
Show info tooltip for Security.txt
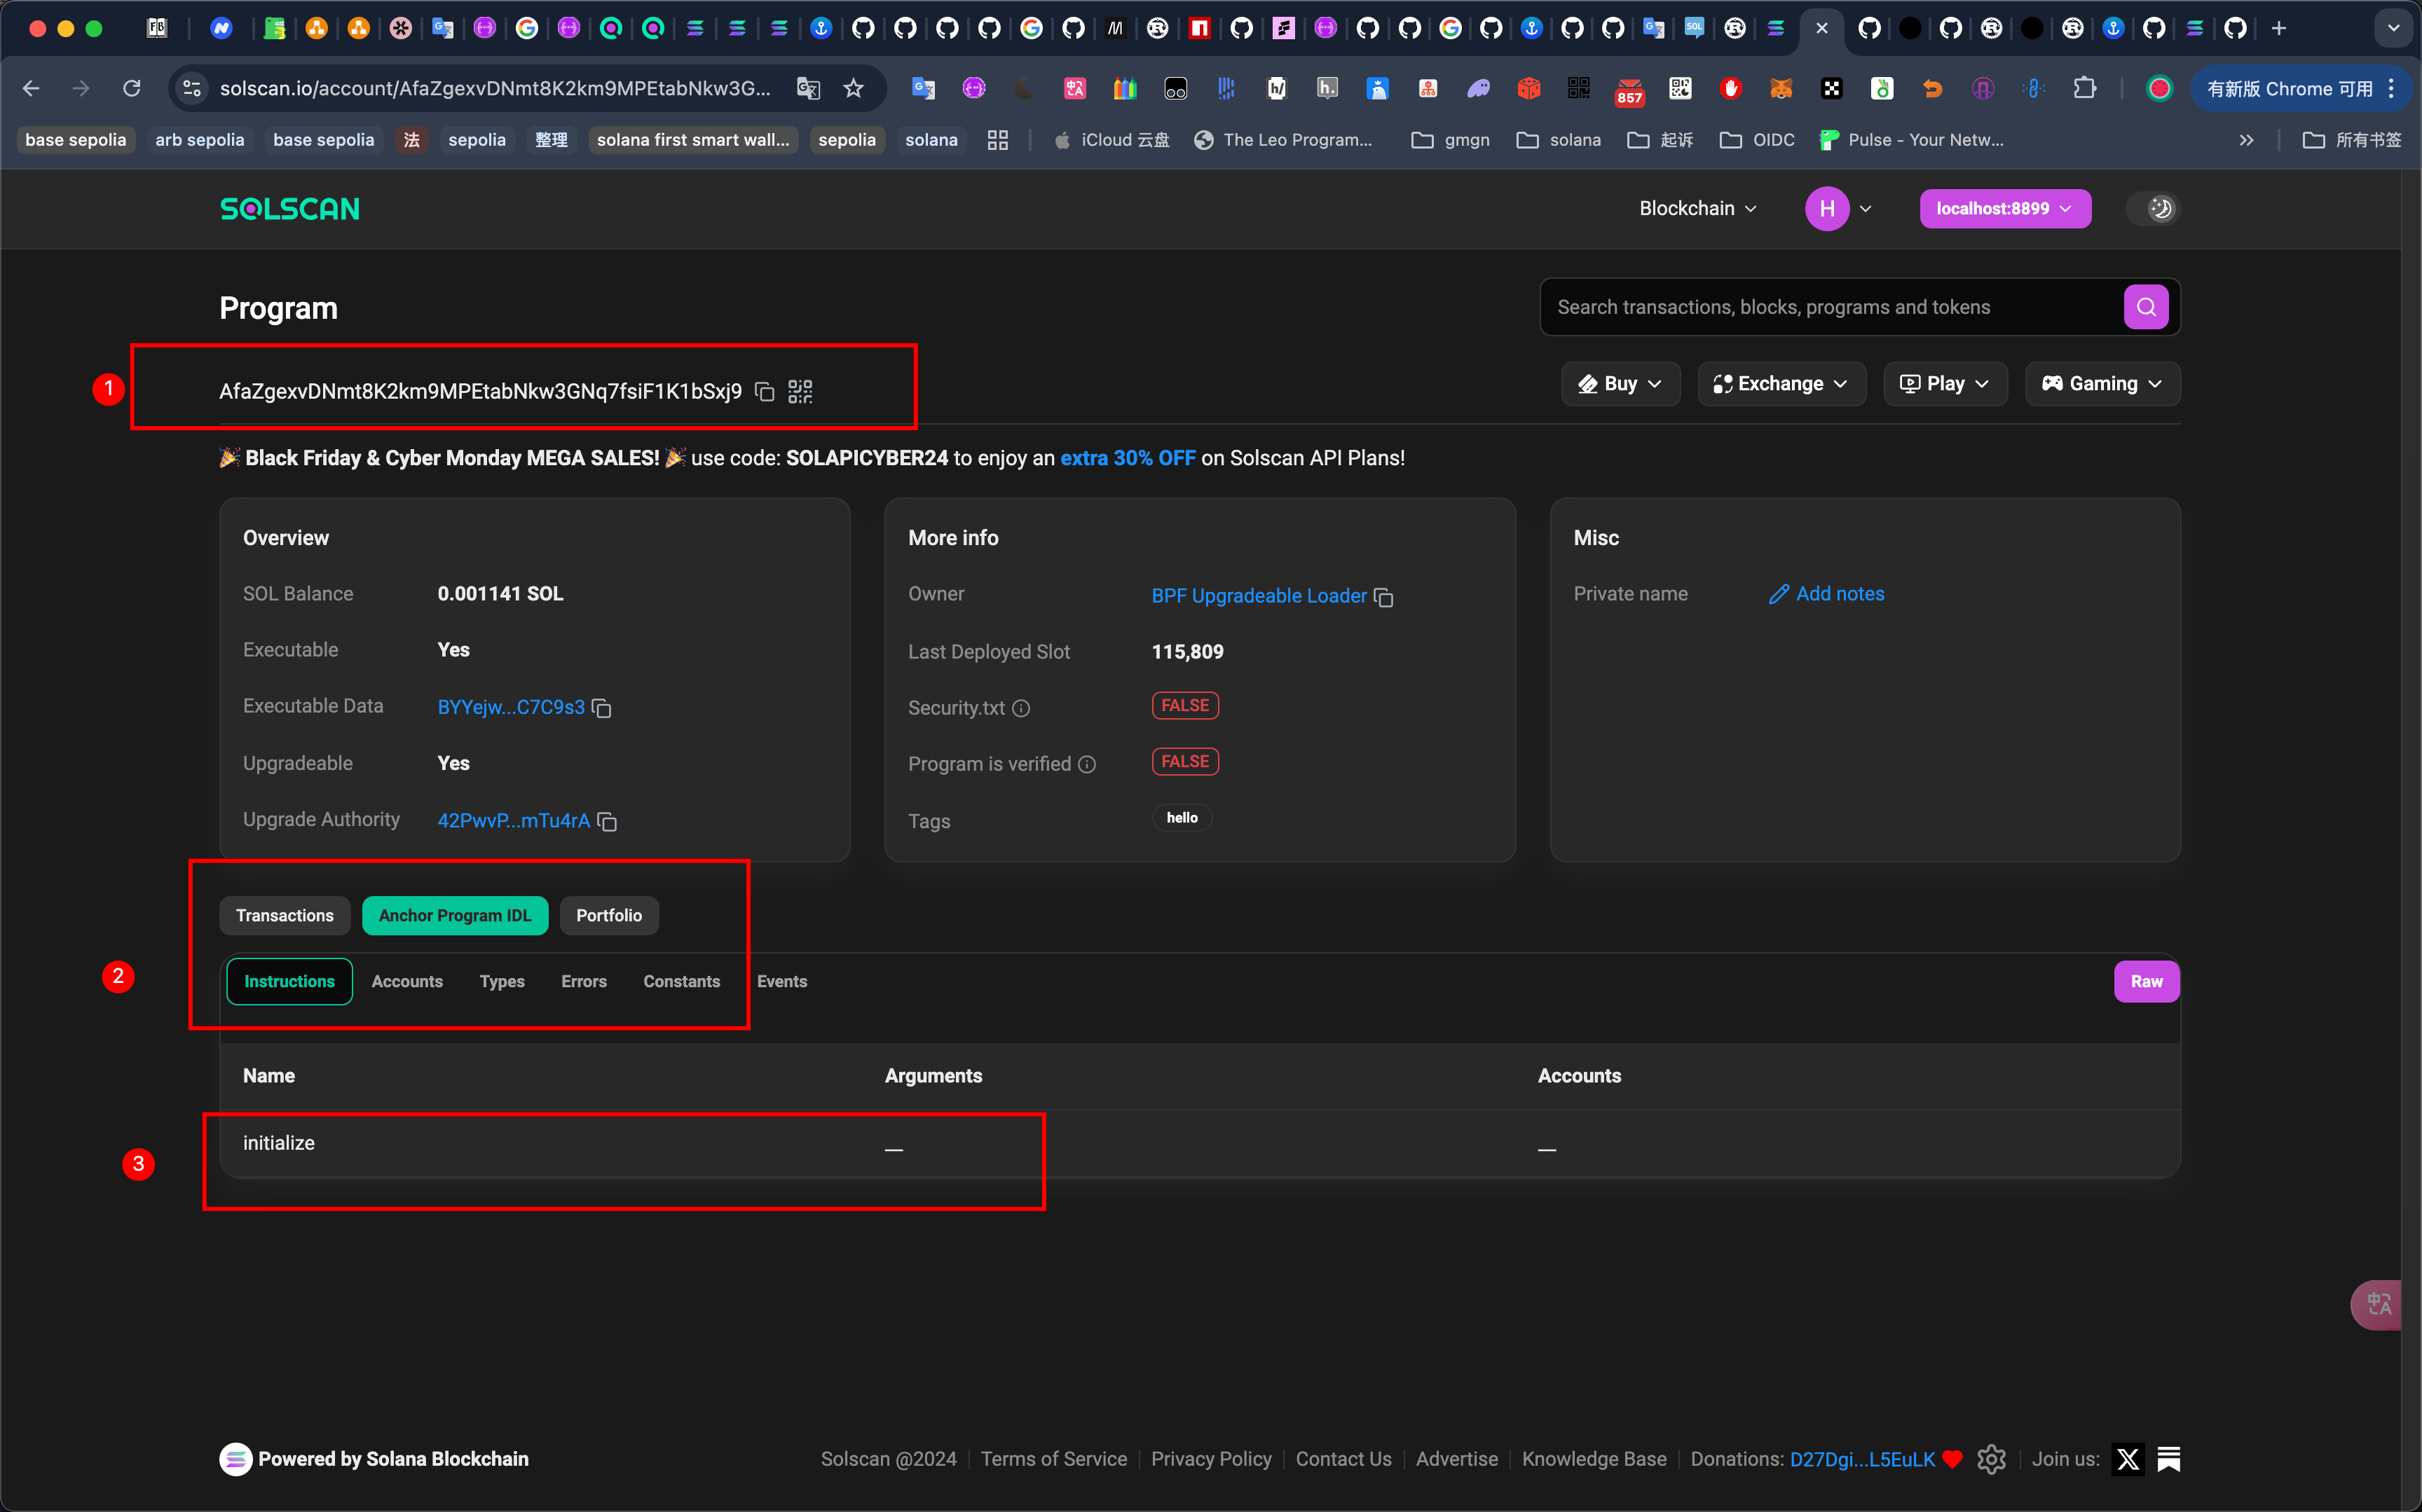point(1021,708)
